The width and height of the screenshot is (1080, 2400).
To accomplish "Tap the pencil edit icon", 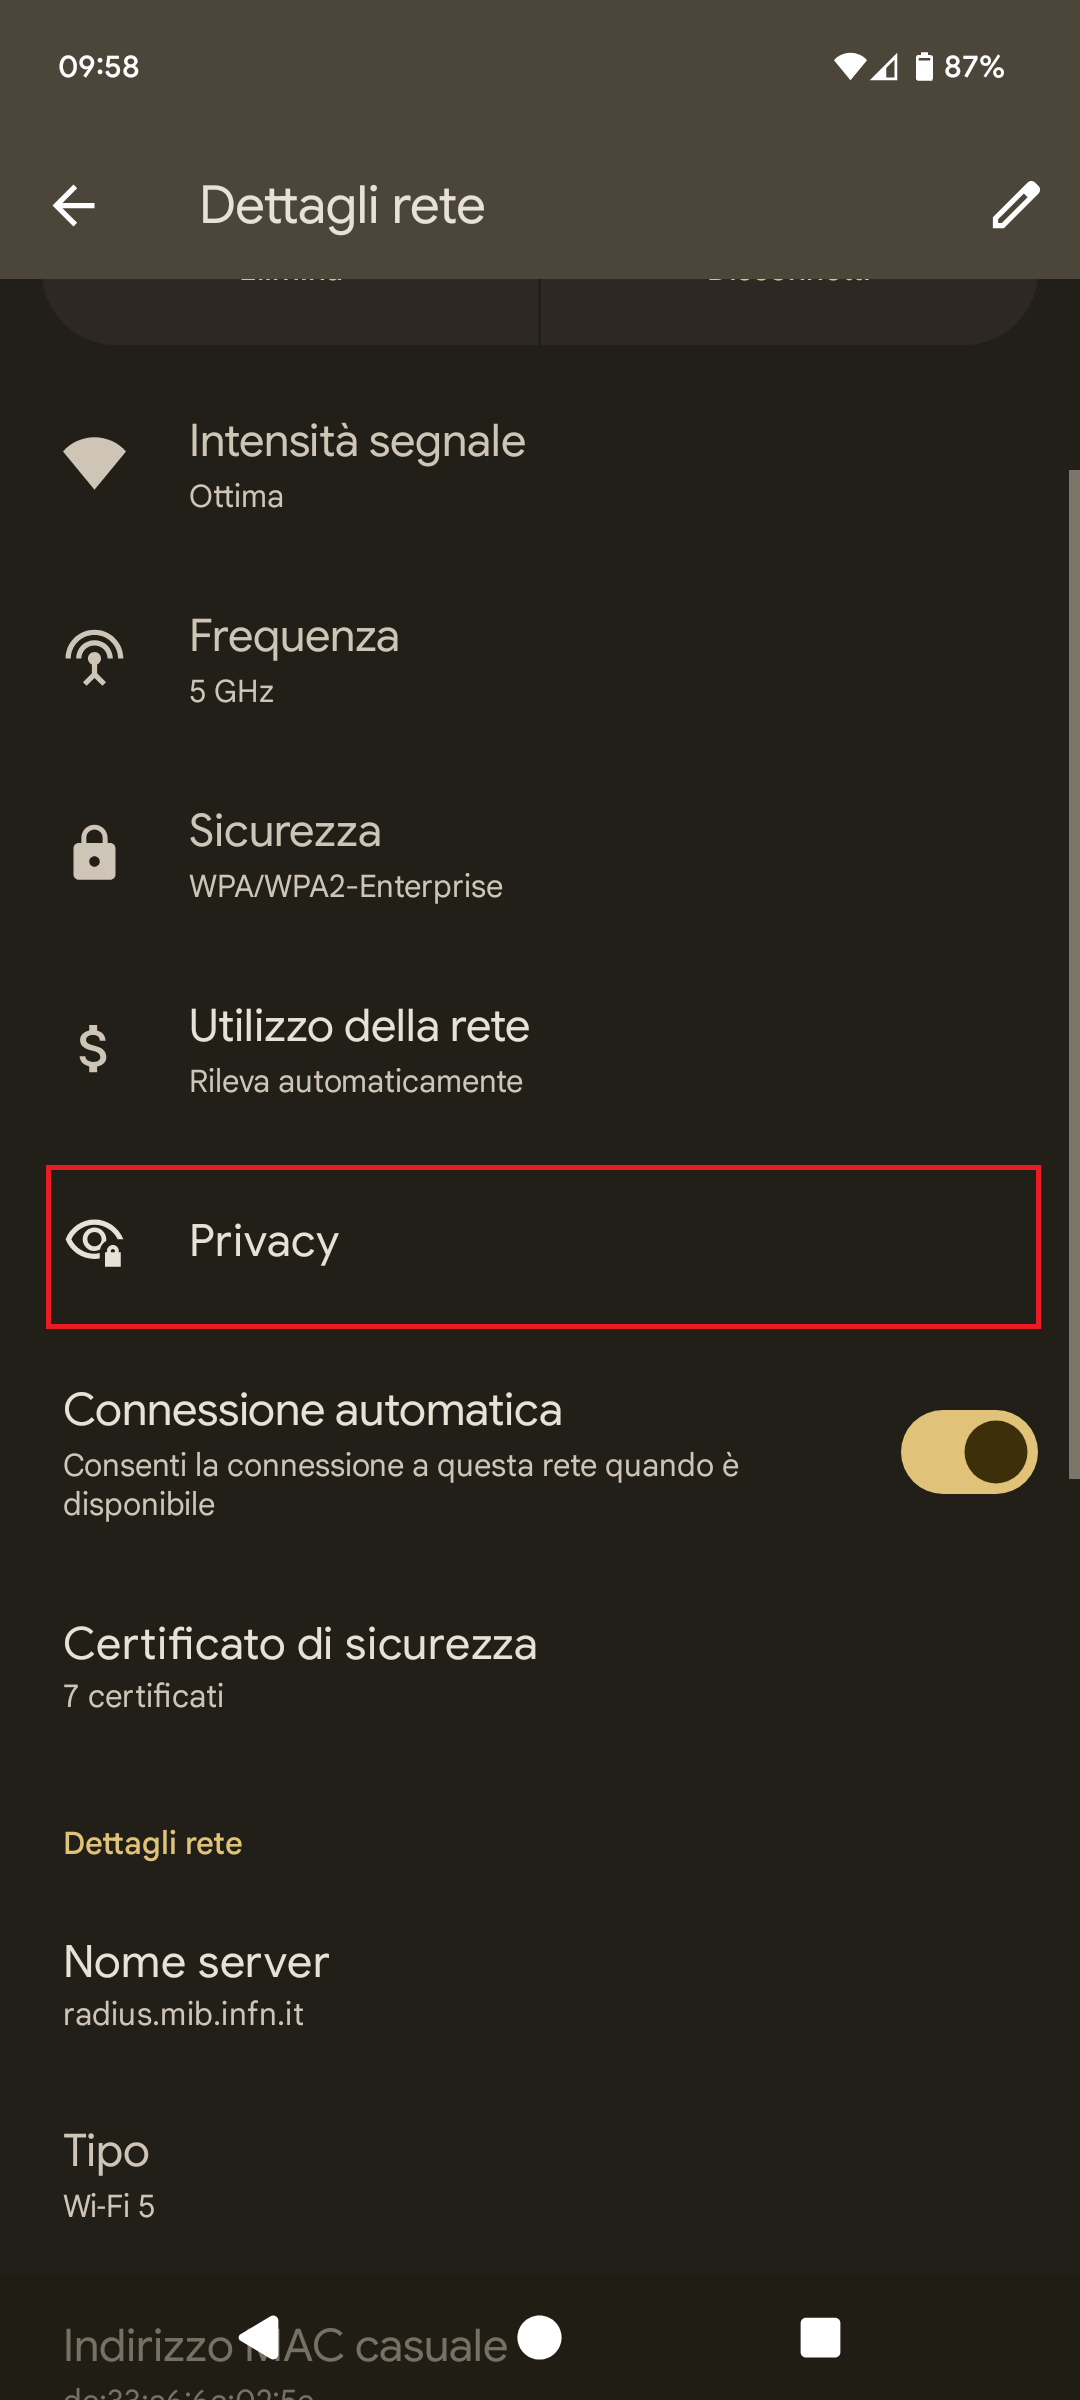I will [1015, 205].
